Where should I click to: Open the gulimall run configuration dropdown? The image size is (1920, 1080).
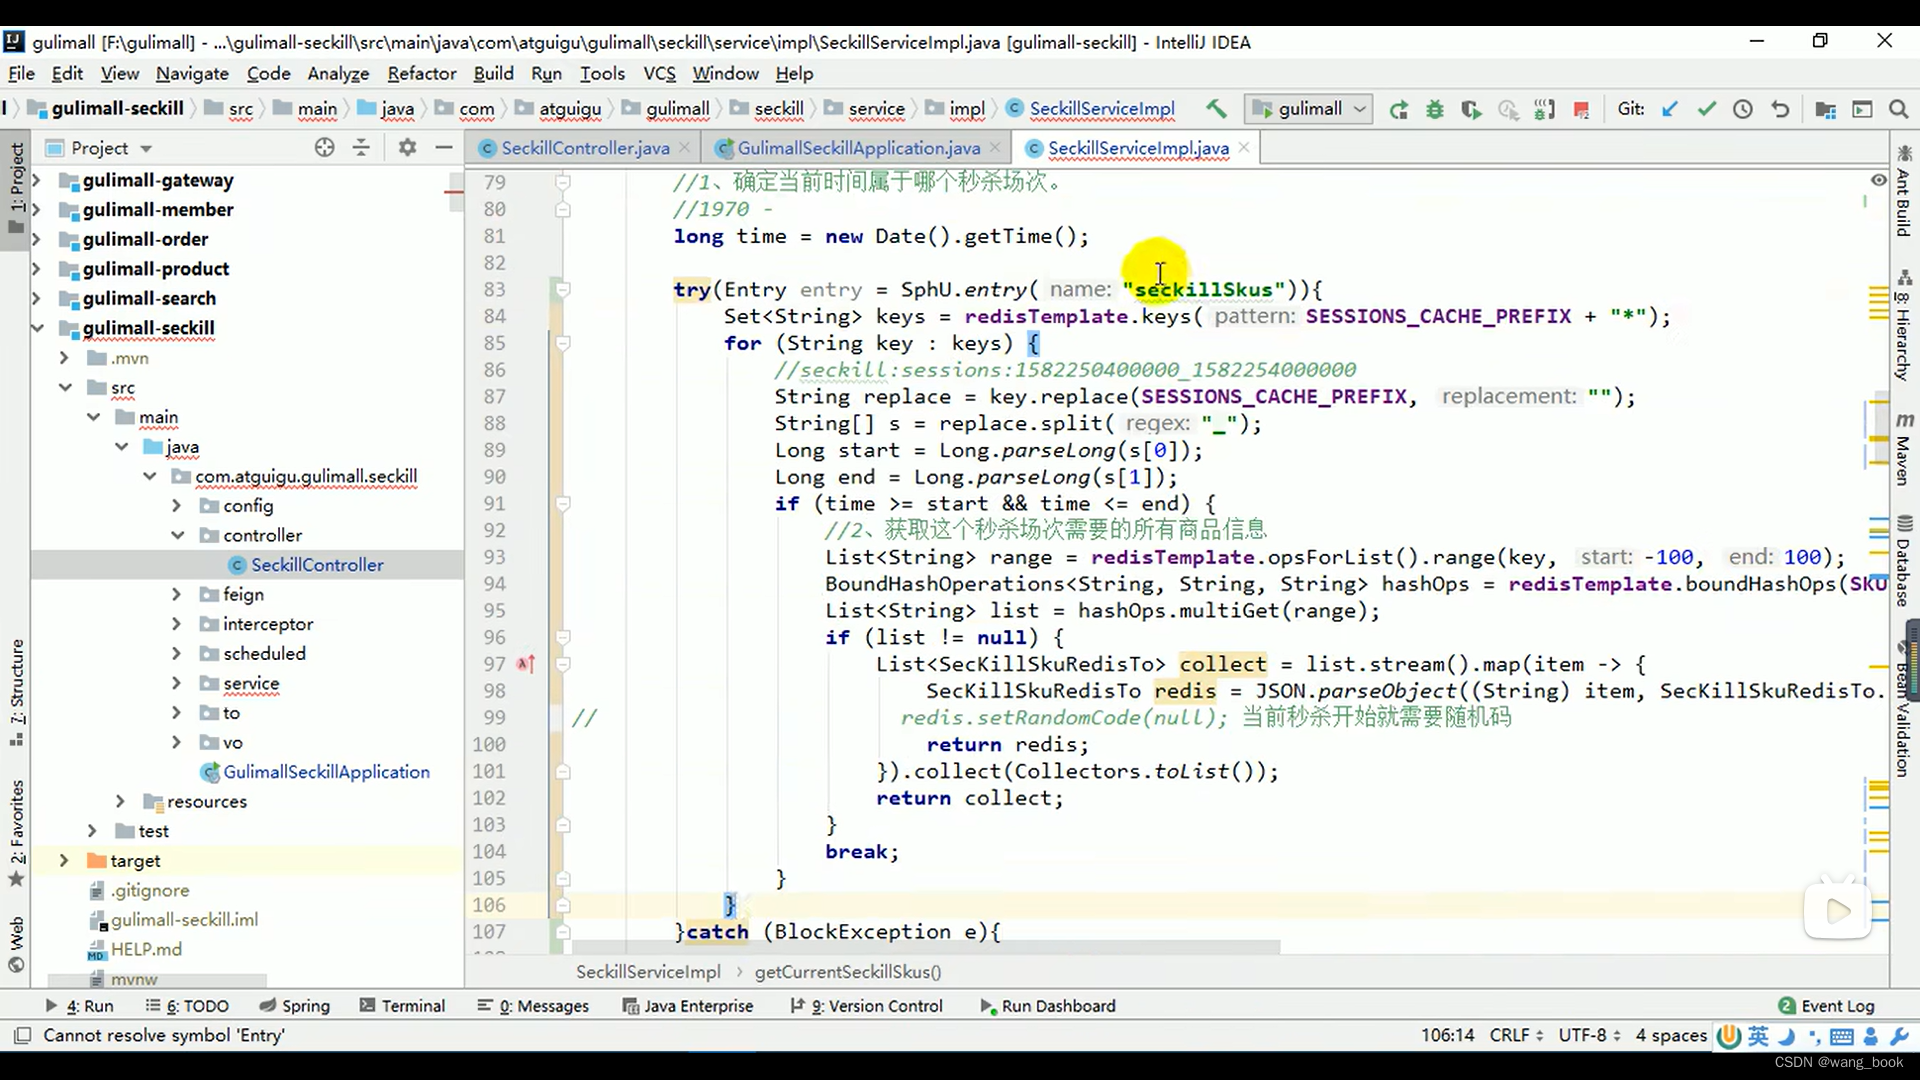click(1309, 109)
